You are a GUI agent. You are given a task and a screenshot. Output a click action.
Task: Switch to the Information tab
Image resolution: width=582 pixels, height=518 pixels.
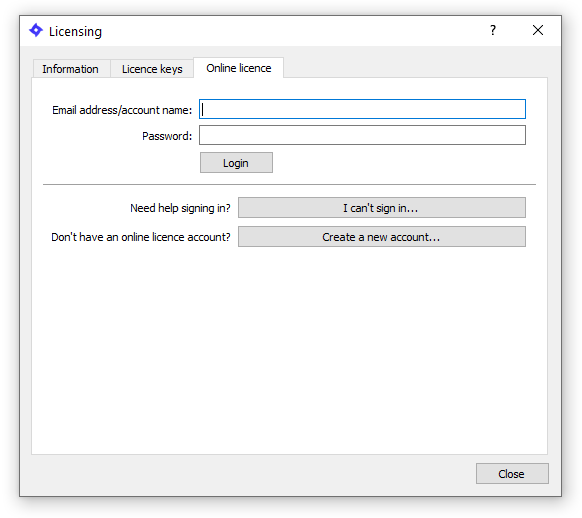[71, 69]
